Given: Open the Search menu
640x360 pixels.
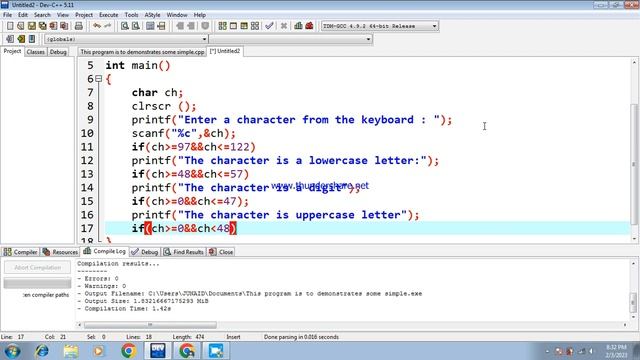Looking at the screenshot, I should point(42,15).
